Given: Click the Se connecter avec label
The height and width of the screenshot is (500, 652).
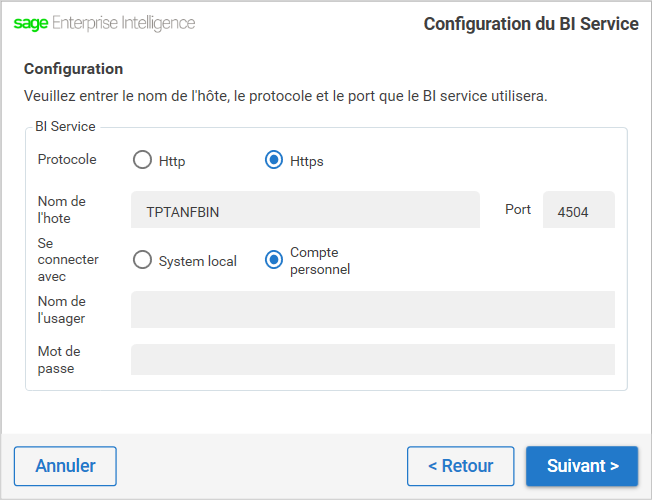Looking at the screenshot, I should click(68, 260).
